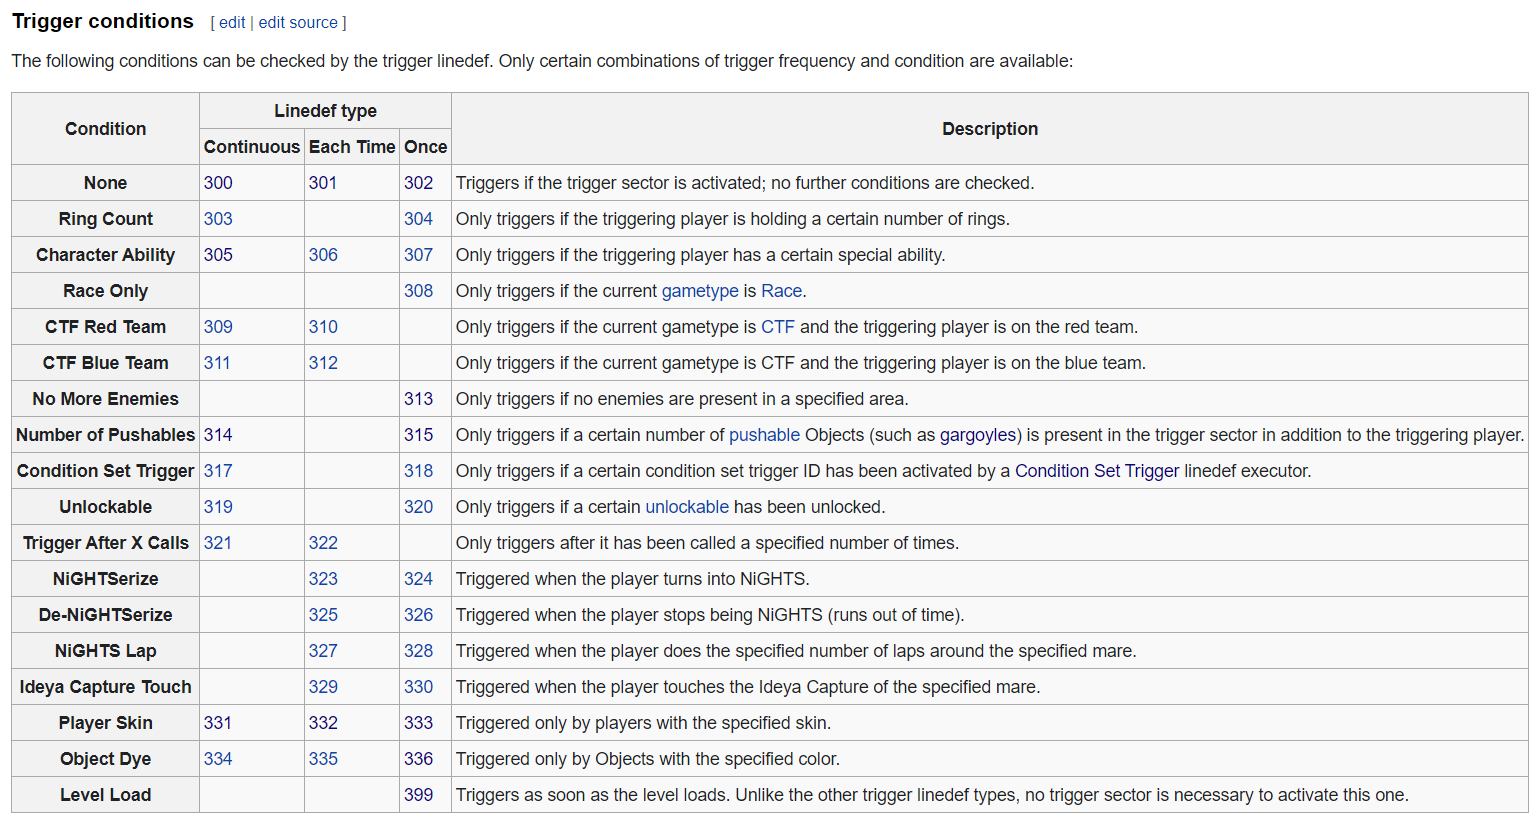
Task: Select the 'Trigger After X Calls' row label
Action: (x=105, y=543)
